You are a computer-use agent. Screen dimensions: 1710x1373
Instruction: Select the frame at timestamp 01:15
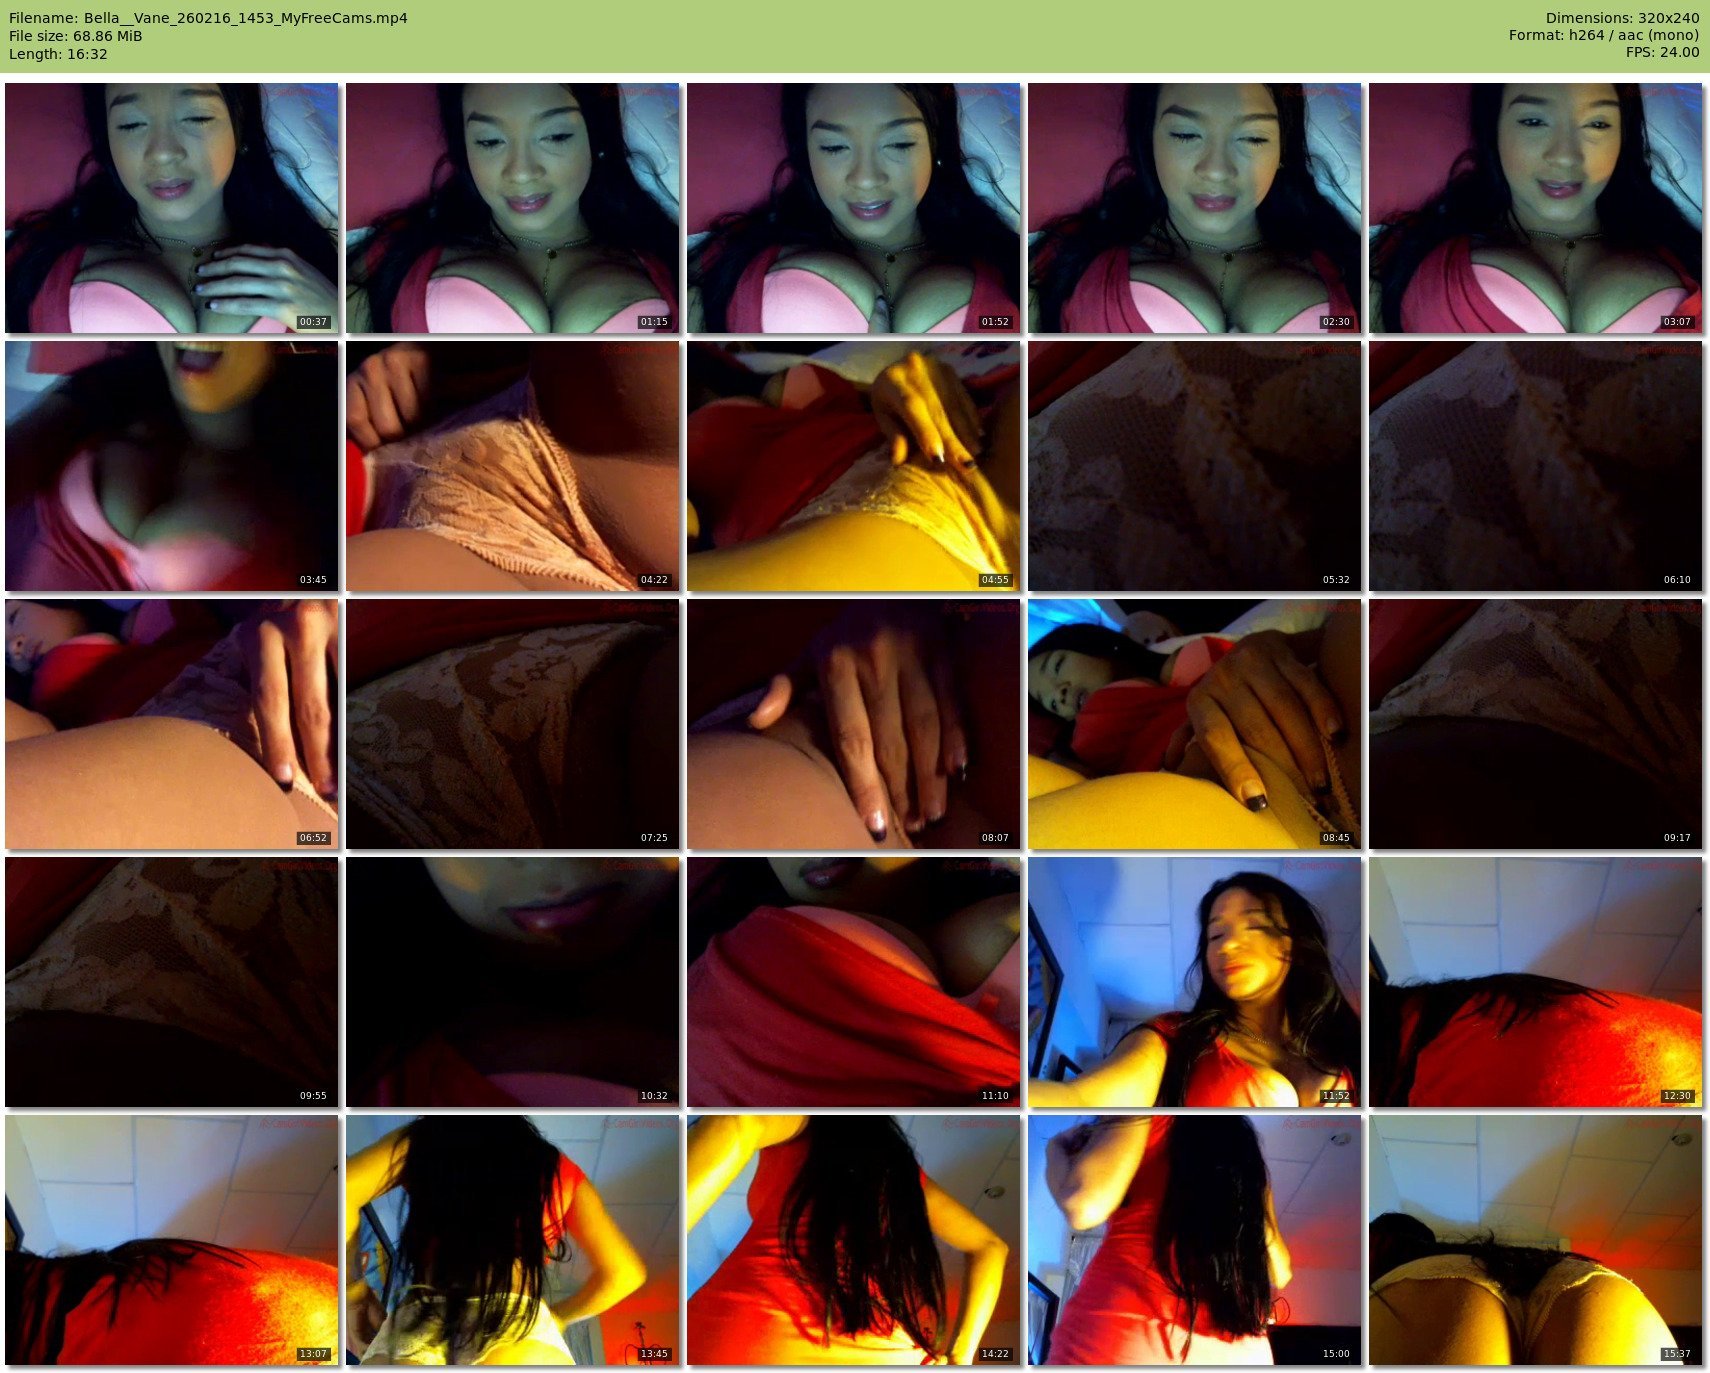point(513,208)
